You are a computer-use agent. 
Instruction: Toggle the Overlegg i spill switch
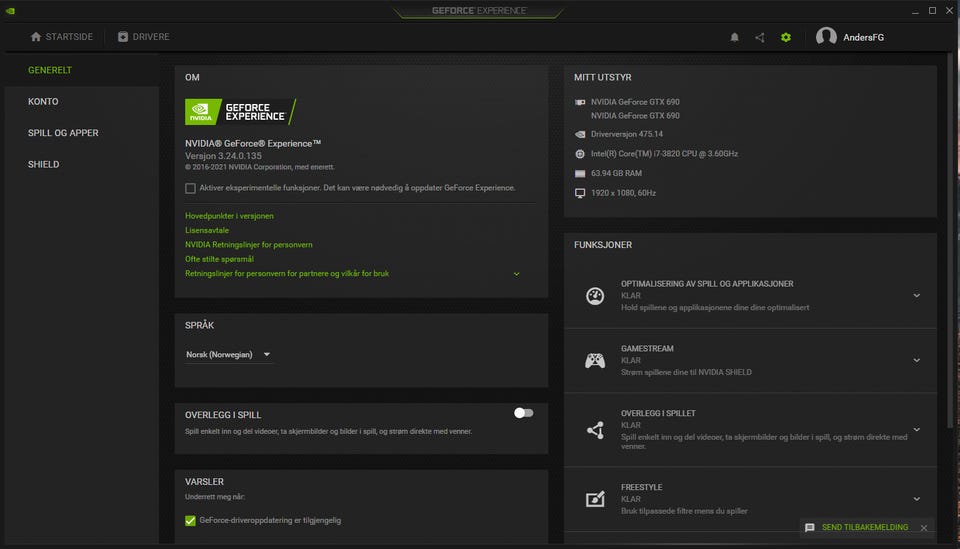[523, 413]
